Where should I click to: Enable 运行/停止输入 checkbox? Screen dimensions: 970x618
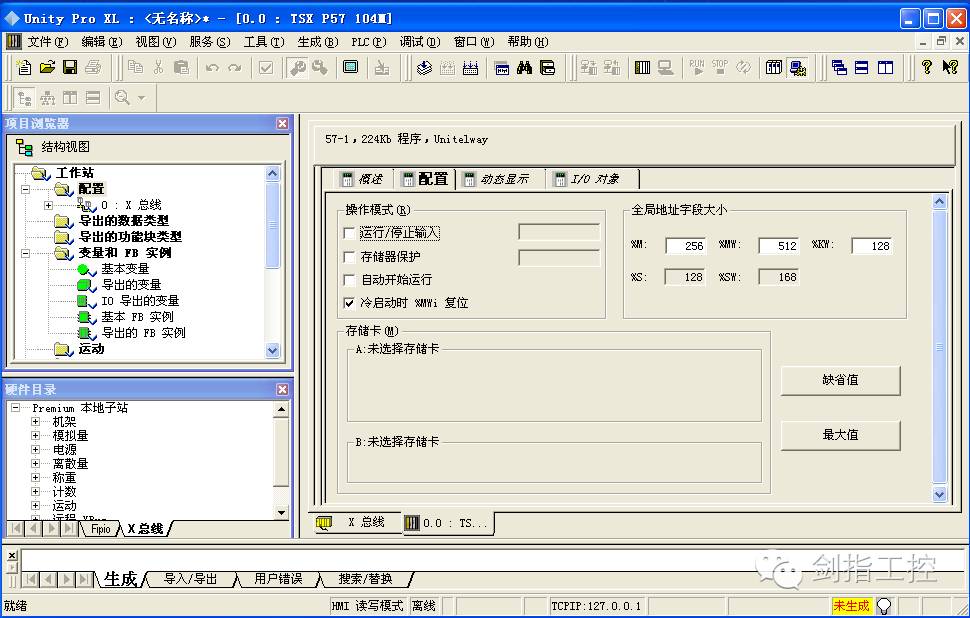pos(349,233)
